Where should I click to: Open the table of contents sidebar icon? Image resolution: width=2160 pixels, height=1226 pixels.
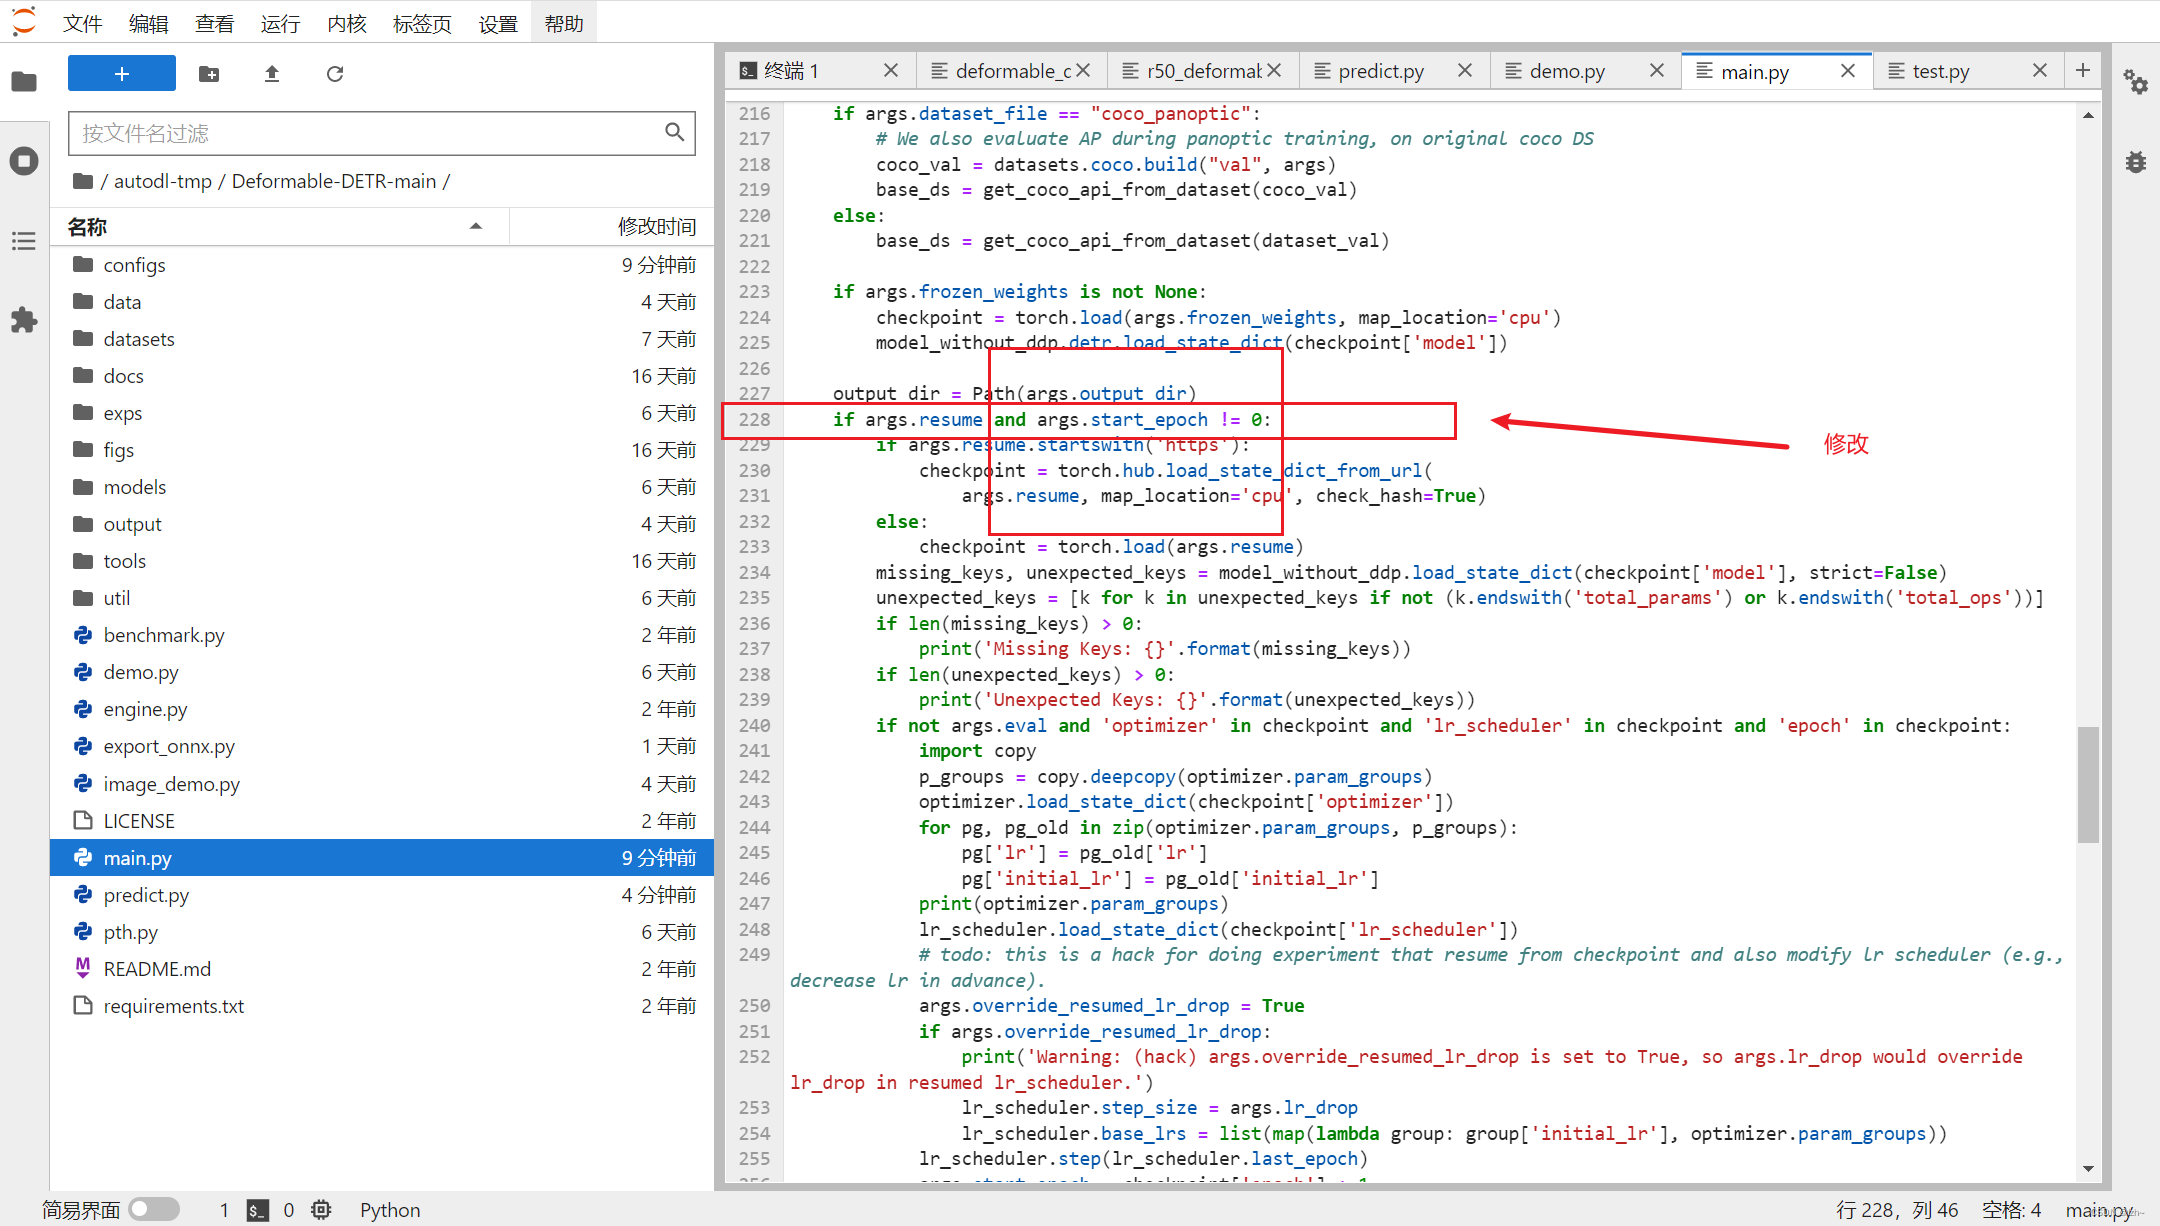24,241
